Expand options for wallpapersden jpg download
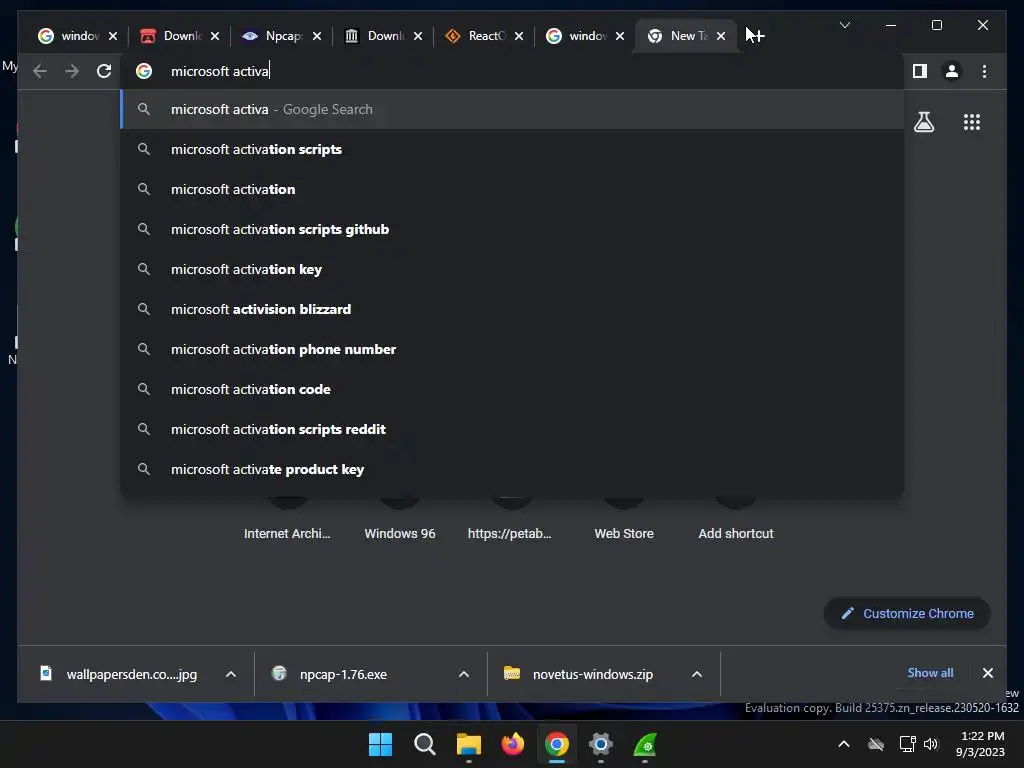This screenshot has width=1024, height=768. click(x=231, y=674)
